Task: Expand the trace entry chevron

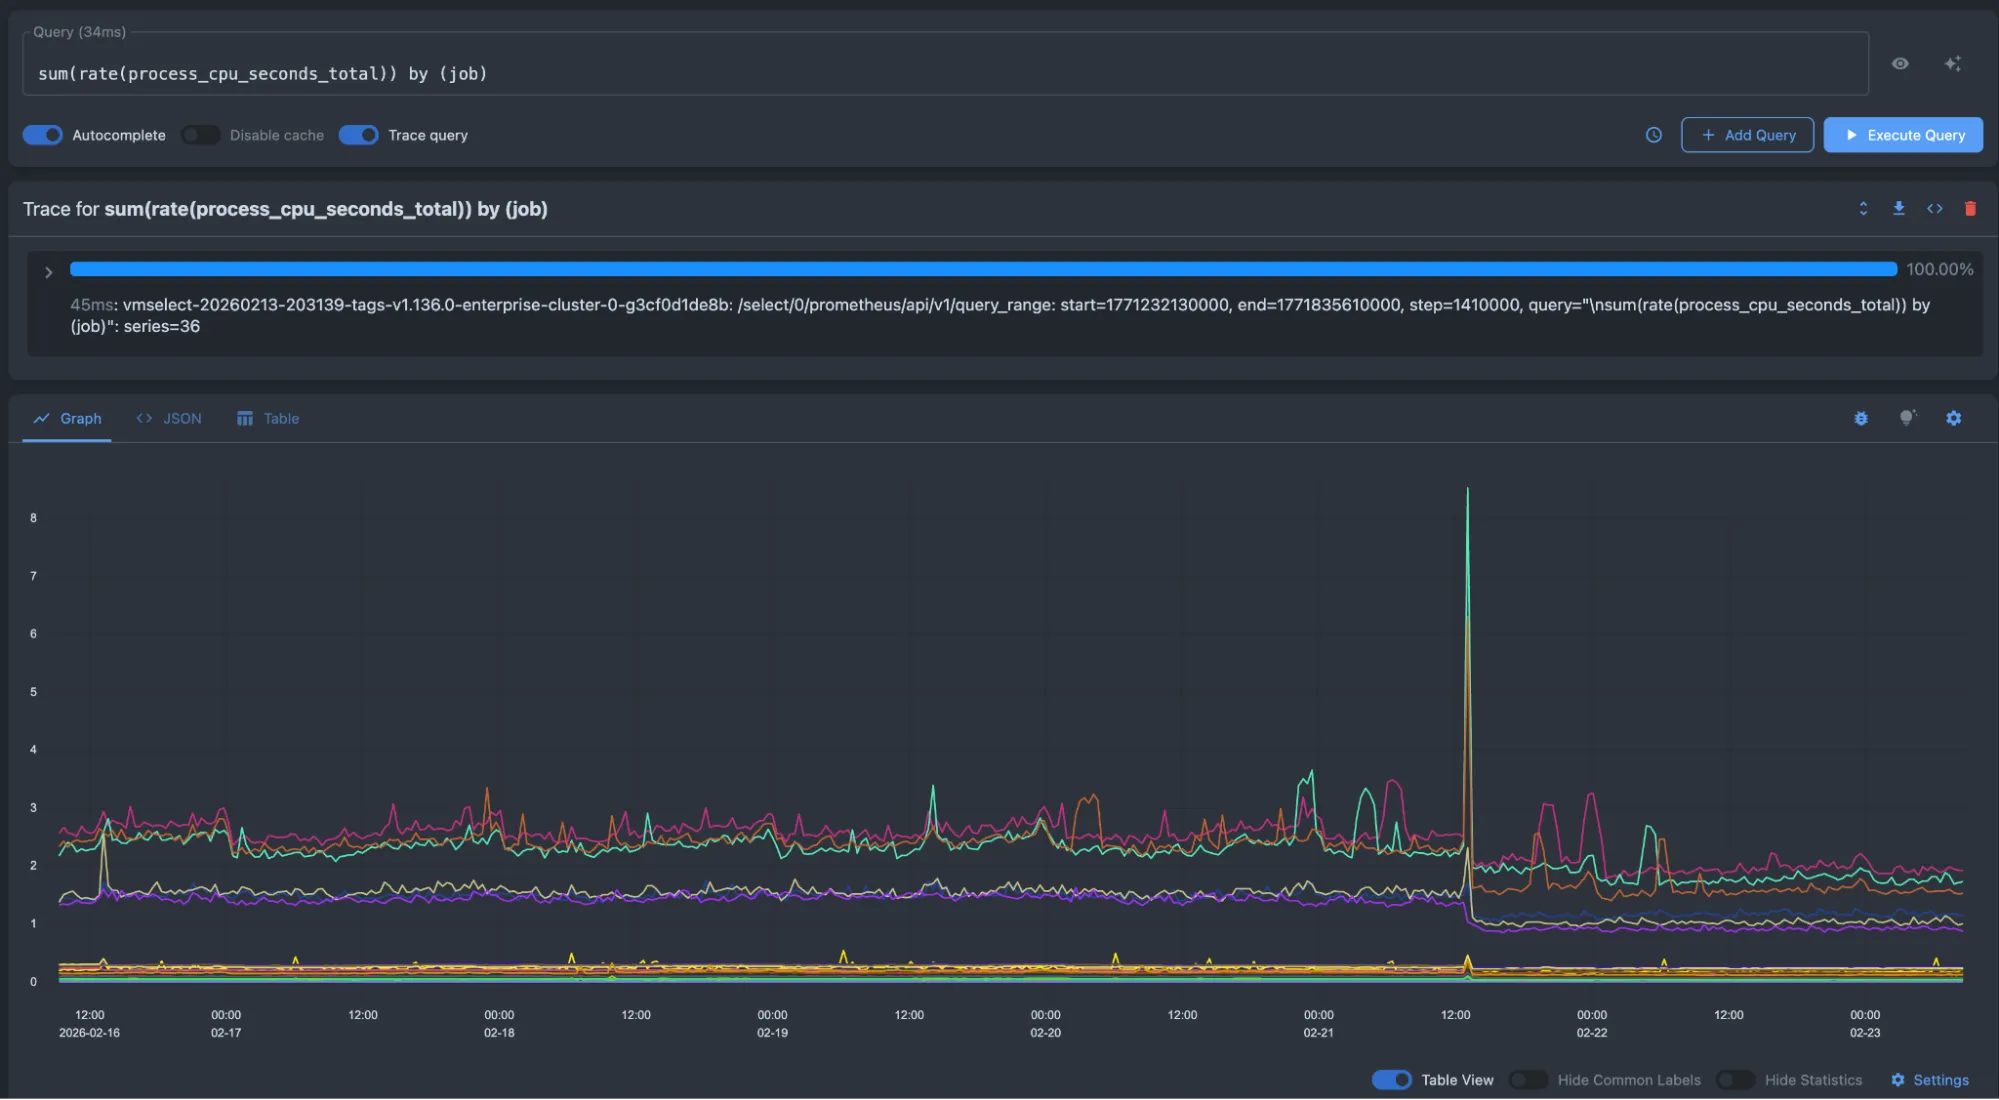Action: 48,272
